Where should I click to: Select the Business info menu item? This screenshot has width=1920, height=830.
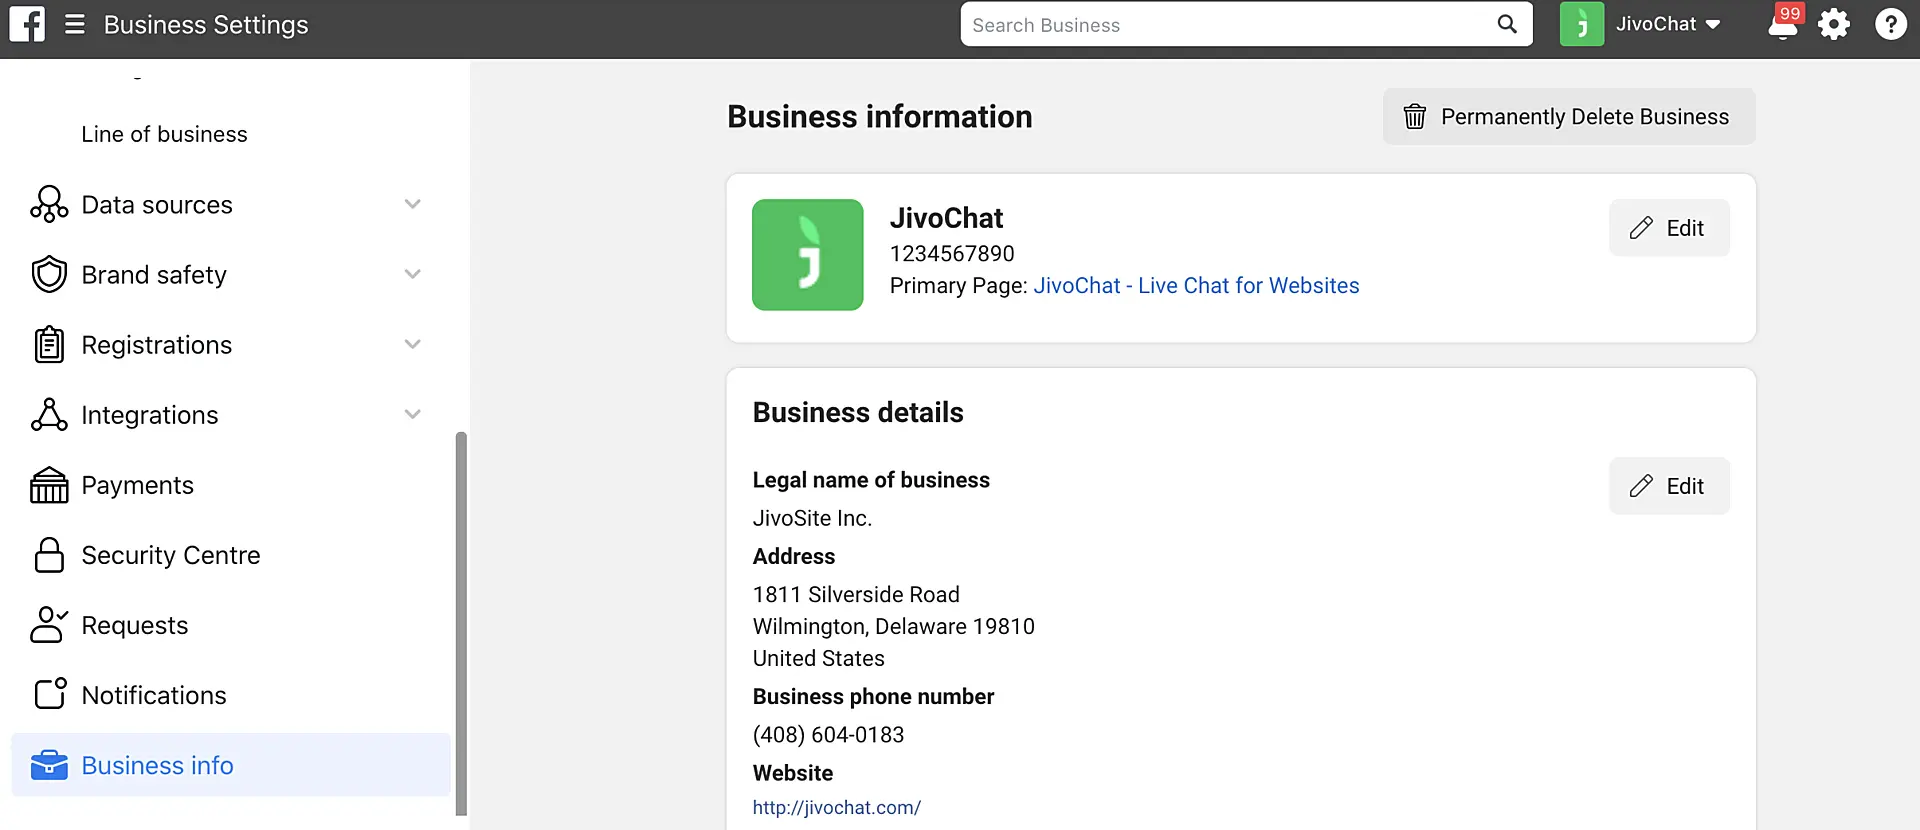[x=157, y=765]
